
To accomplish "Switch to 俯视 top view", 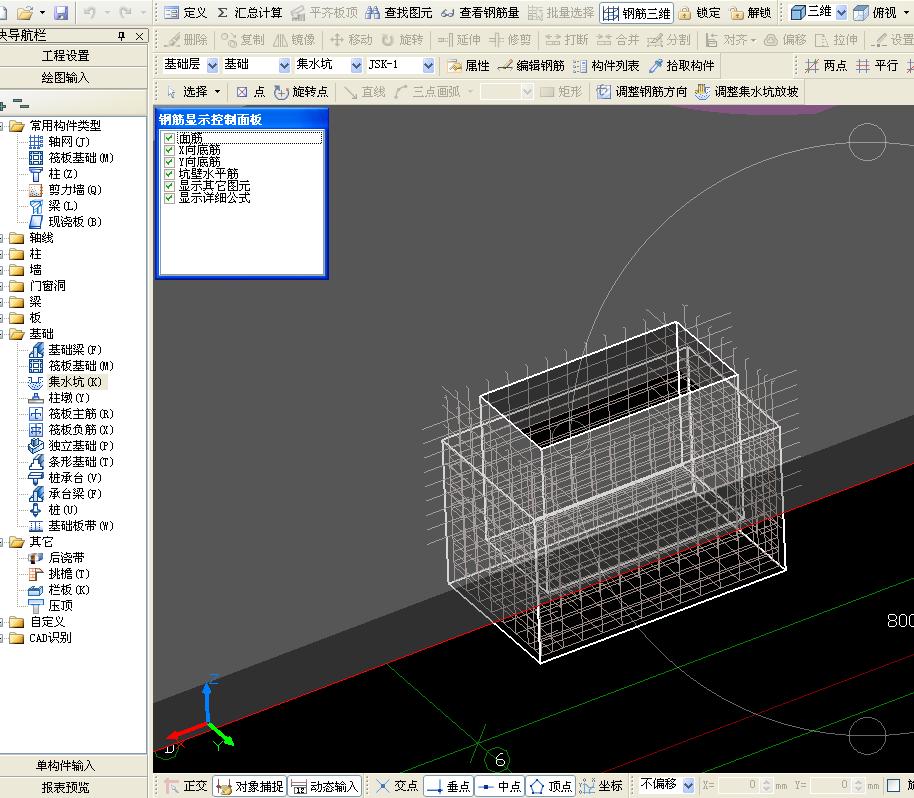I will (x=874, y=12).
